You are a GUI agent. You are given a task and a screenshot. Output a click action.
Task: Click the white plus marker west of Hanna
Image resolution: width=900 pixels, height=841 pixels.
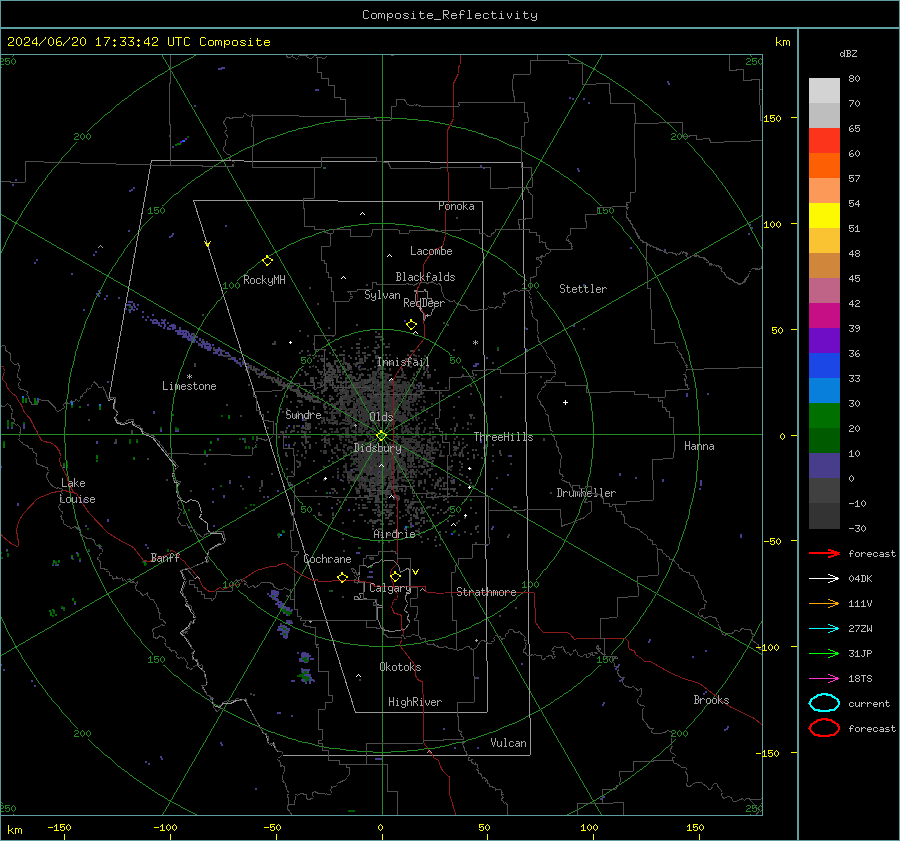click(x=565, y=402)
